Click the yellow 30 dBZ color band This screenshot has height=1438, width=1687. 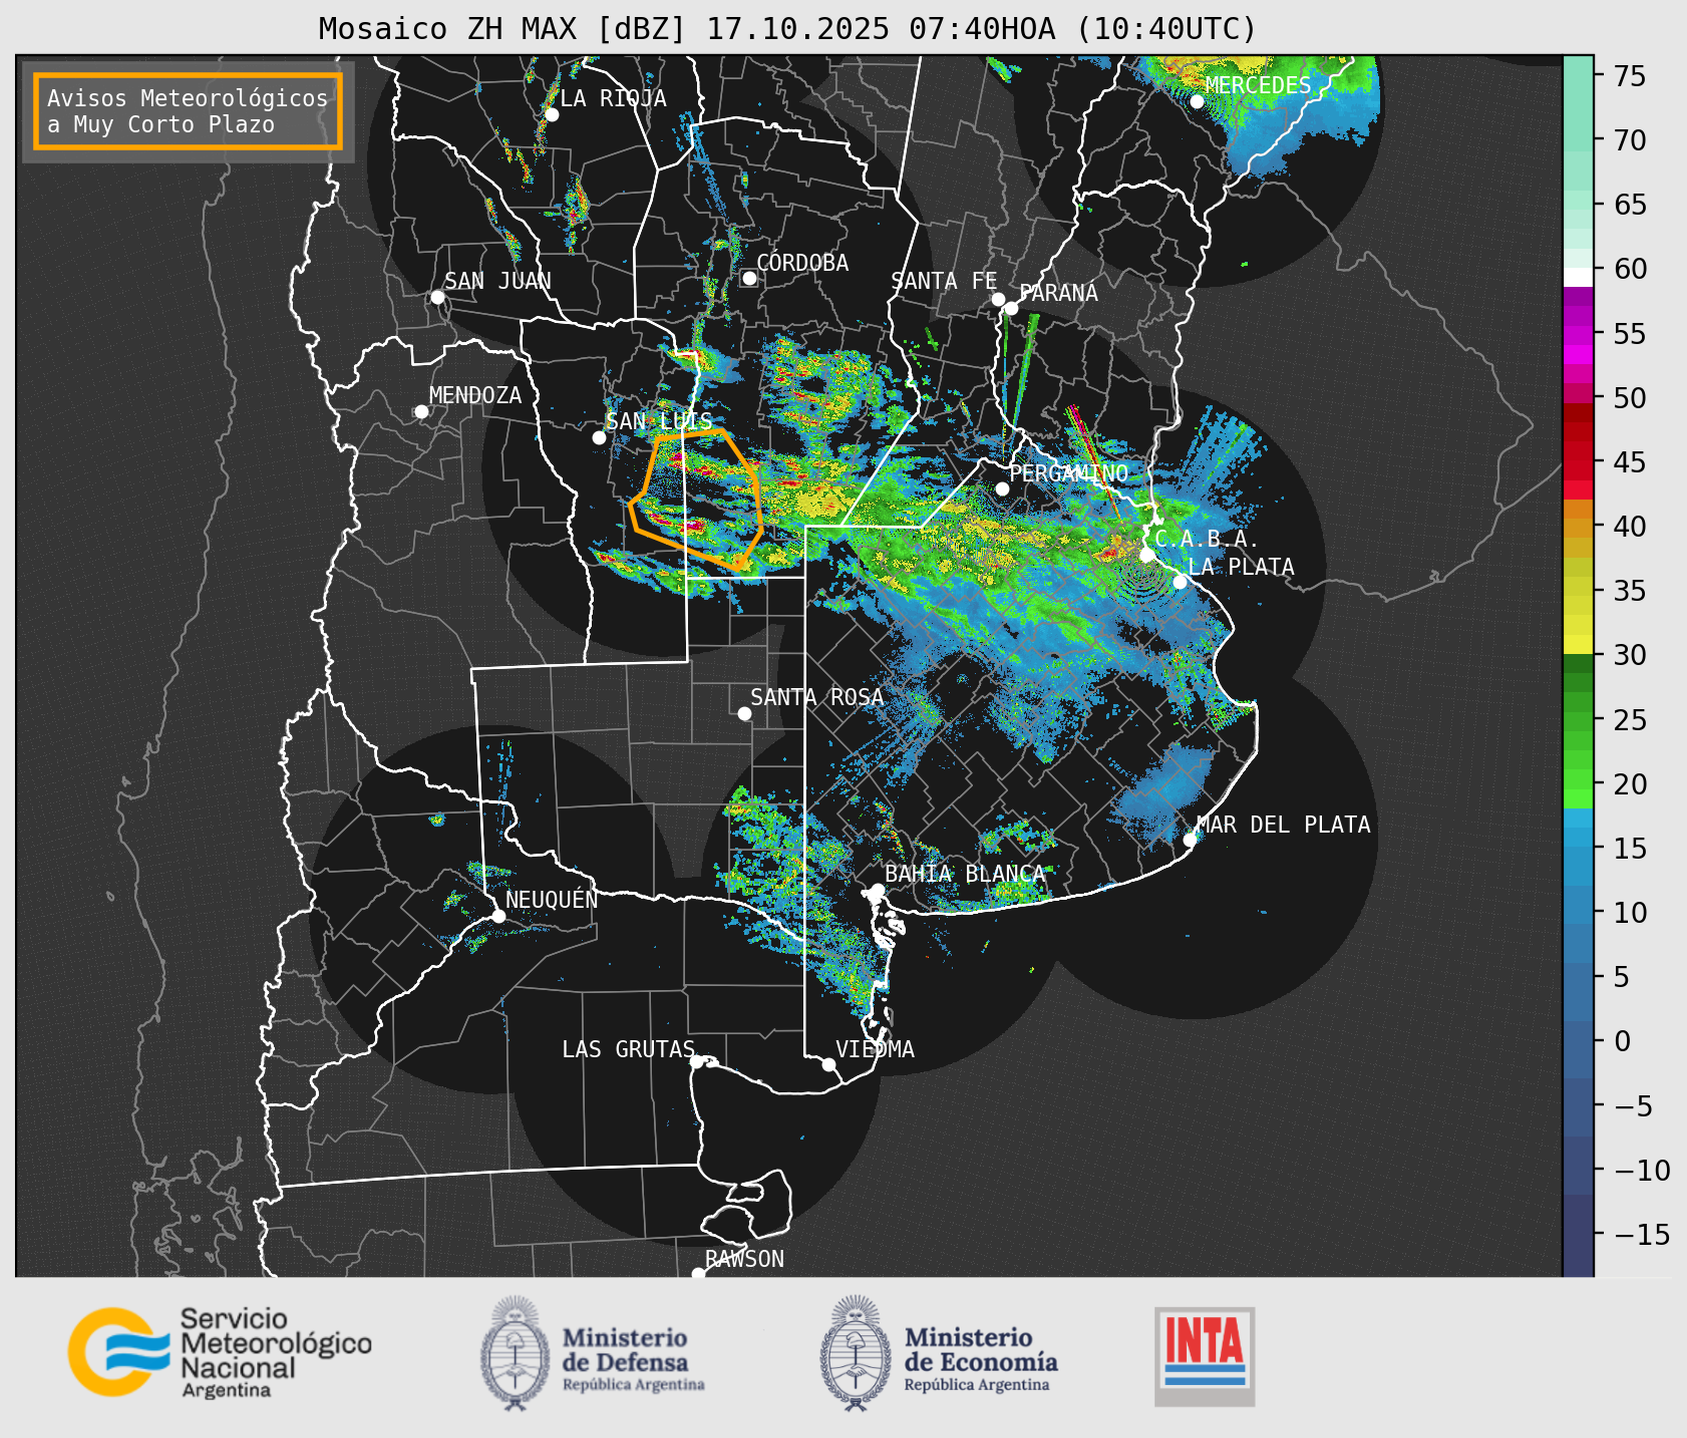coord(1577,644)
